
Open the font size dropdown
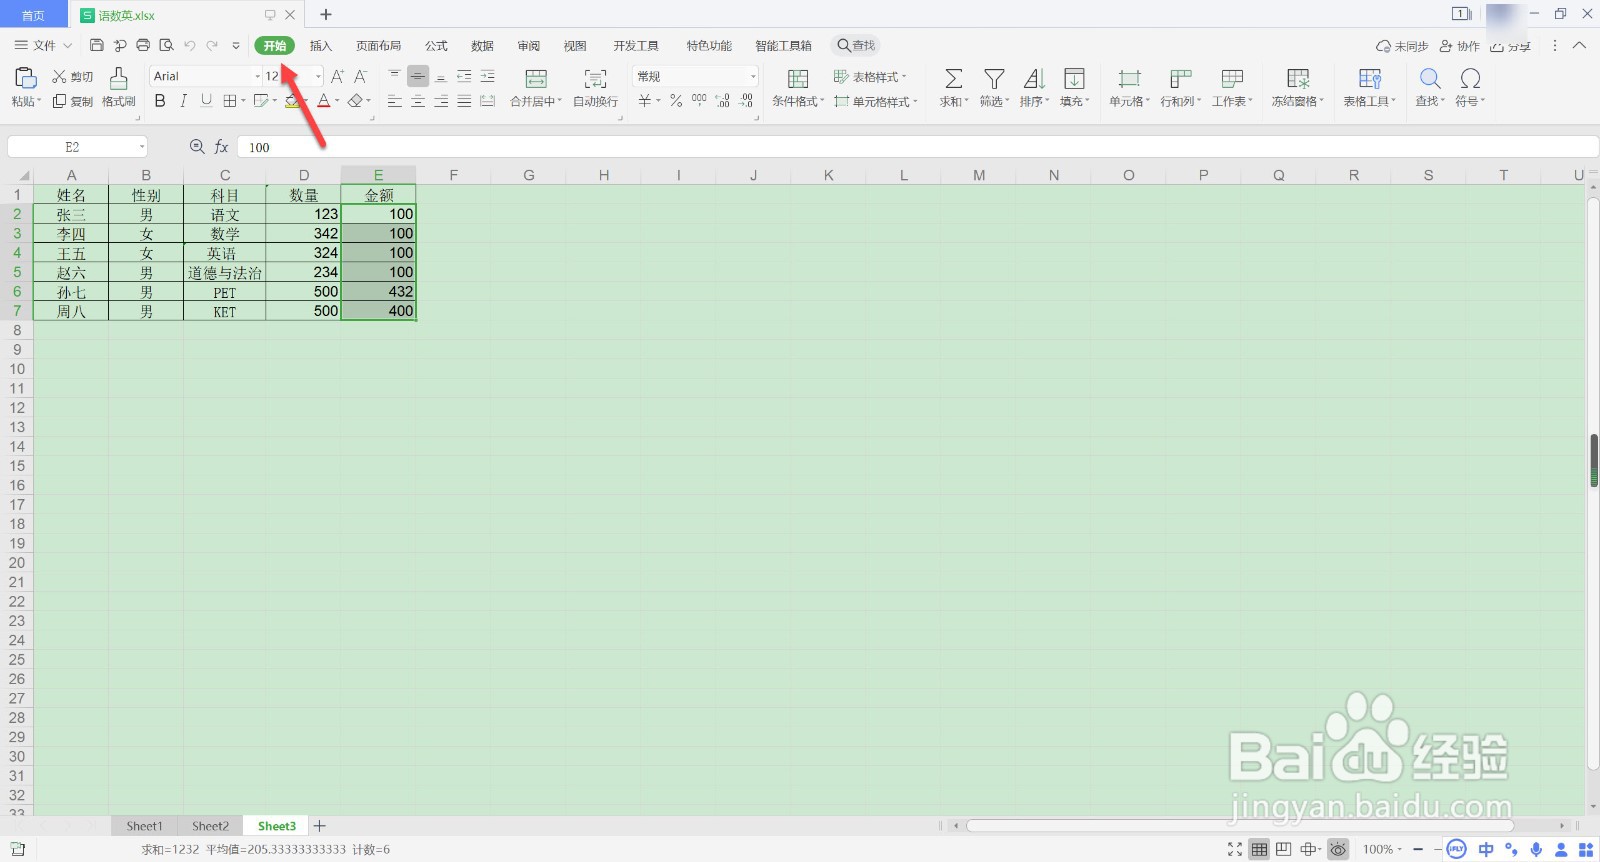[319, 76]
